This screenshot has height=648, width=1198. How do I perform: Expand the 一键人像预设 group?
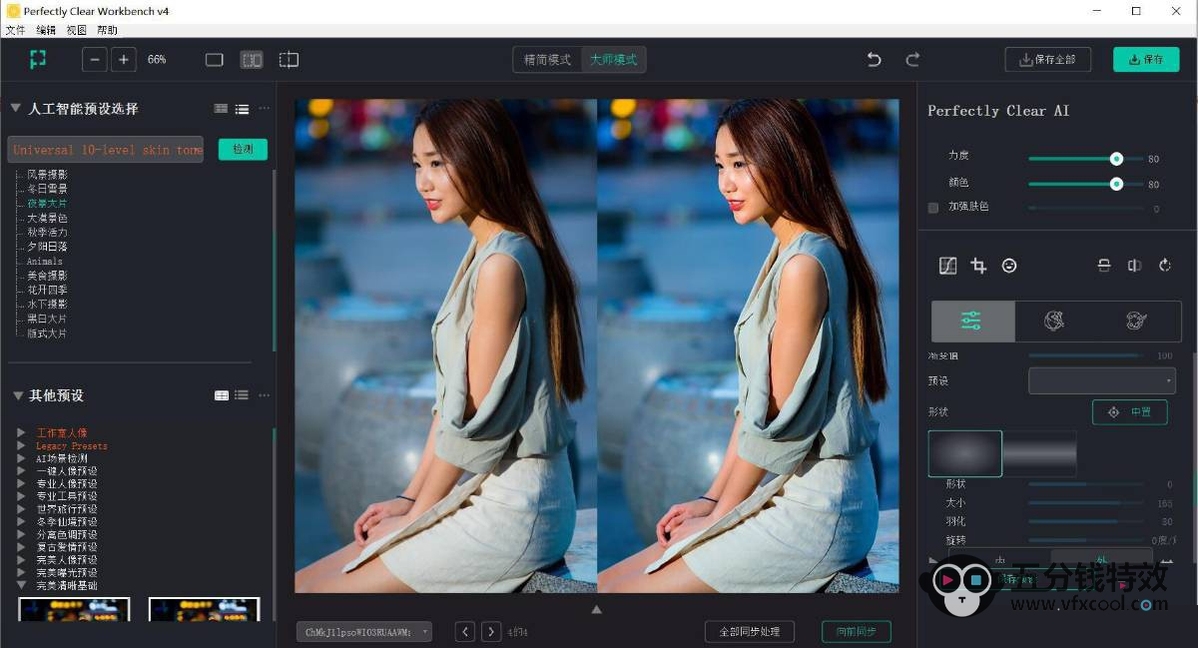pos(21,471)
